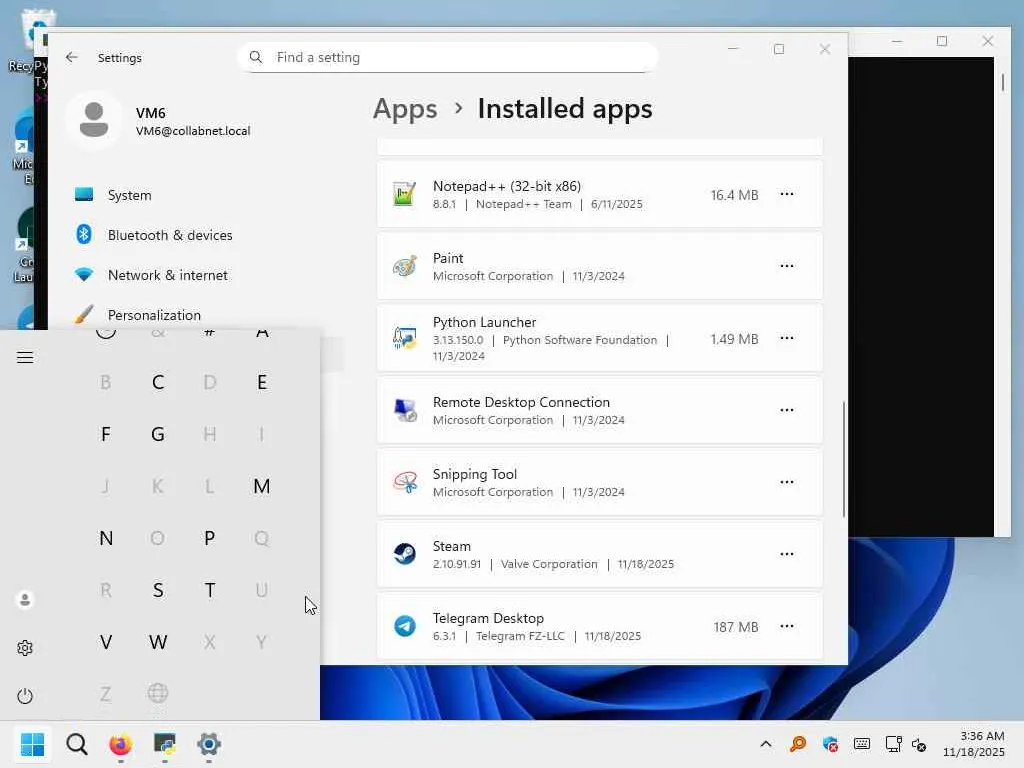Click the System monitor icon in sidebar

tap(84, 195)
